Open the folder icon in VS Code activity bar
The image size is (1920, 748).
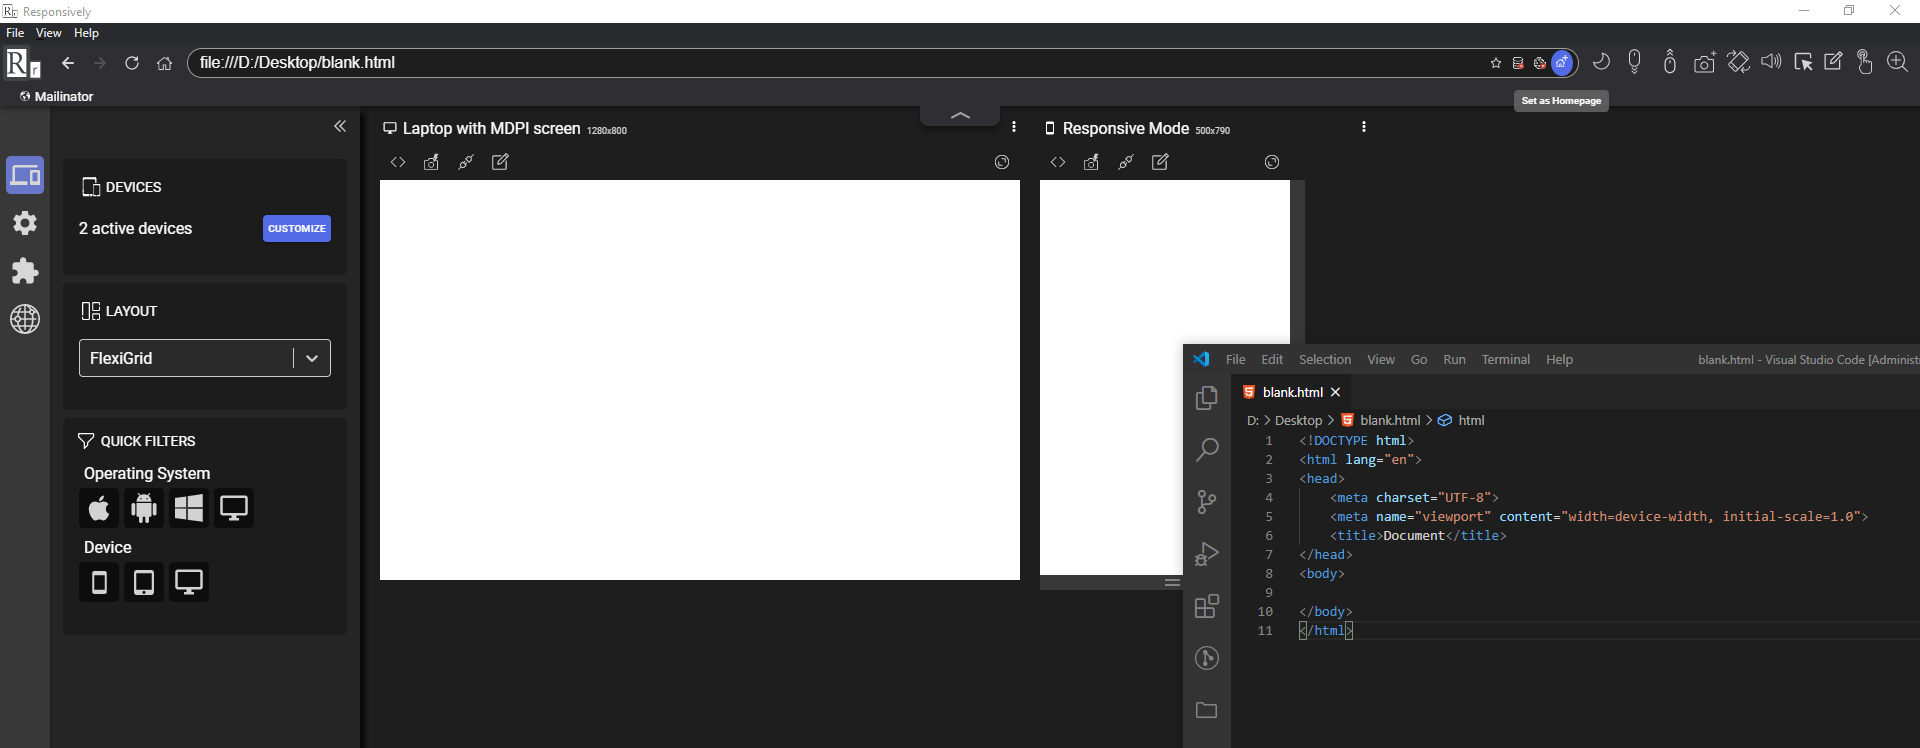[x=1207, y=710]
